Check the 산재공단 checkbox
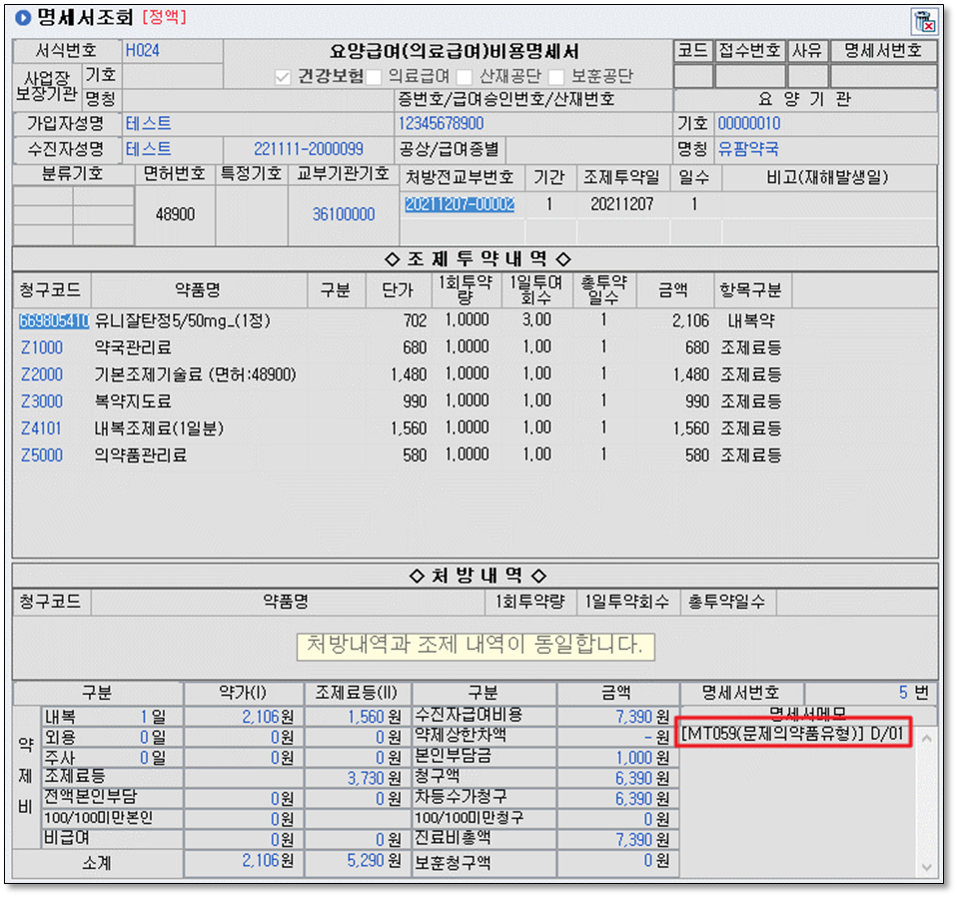 [464, 77]
